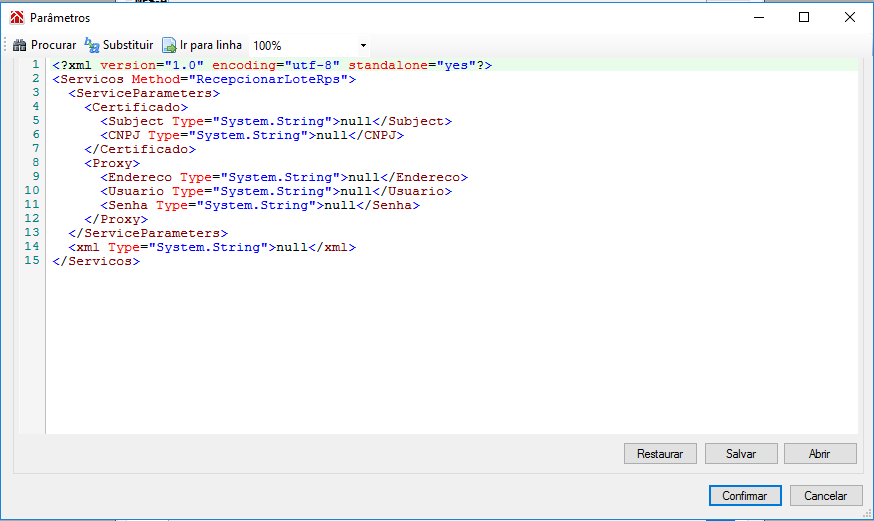
Task: Click the Procurar binoculars icon
Action: (20, 45)
